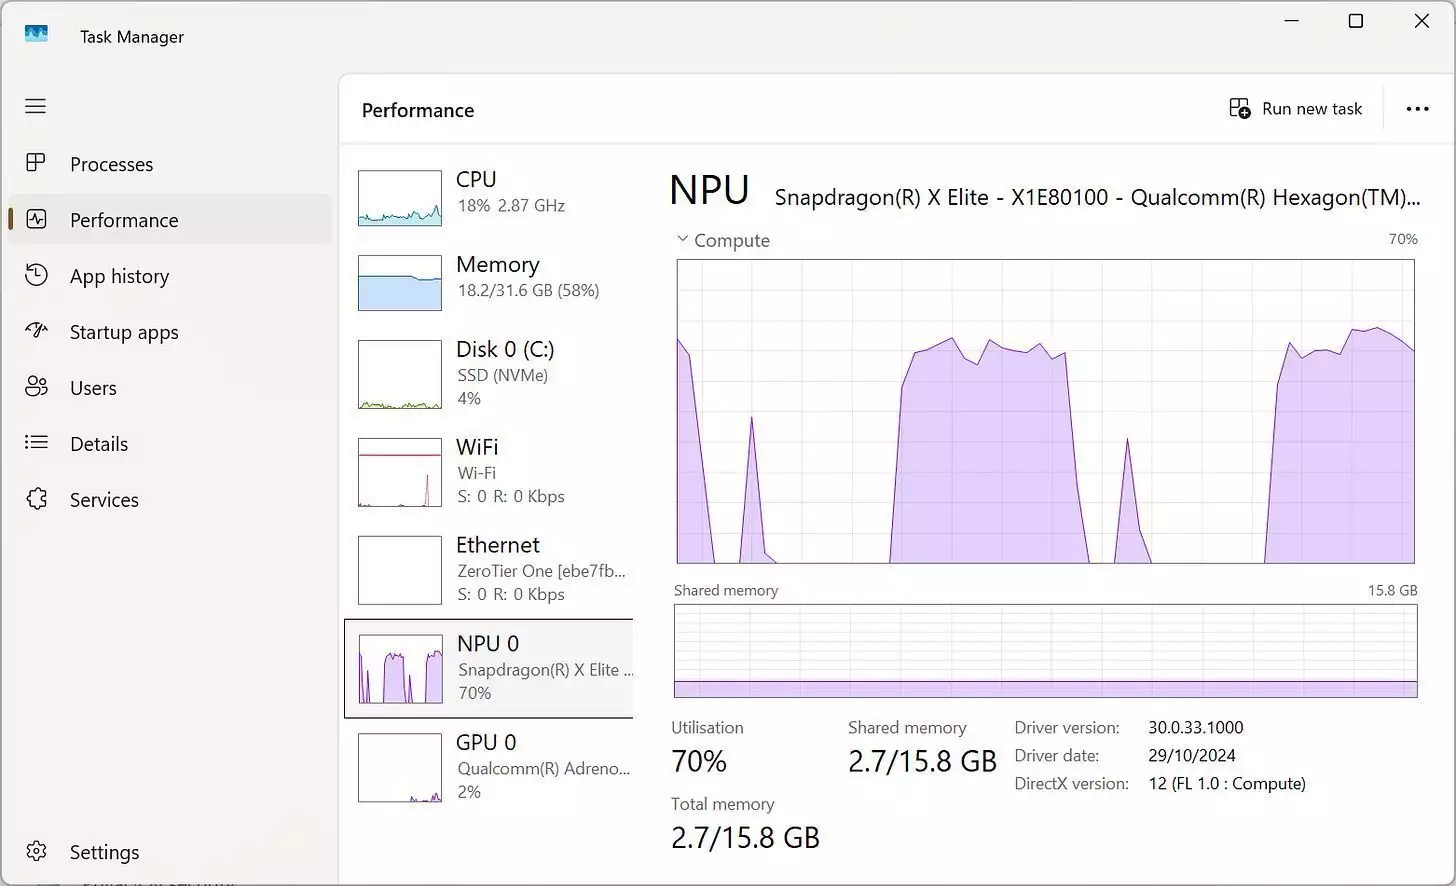Click the Performance heartbeat icon
1456x886 pixels.
click(x=36, y=219)
